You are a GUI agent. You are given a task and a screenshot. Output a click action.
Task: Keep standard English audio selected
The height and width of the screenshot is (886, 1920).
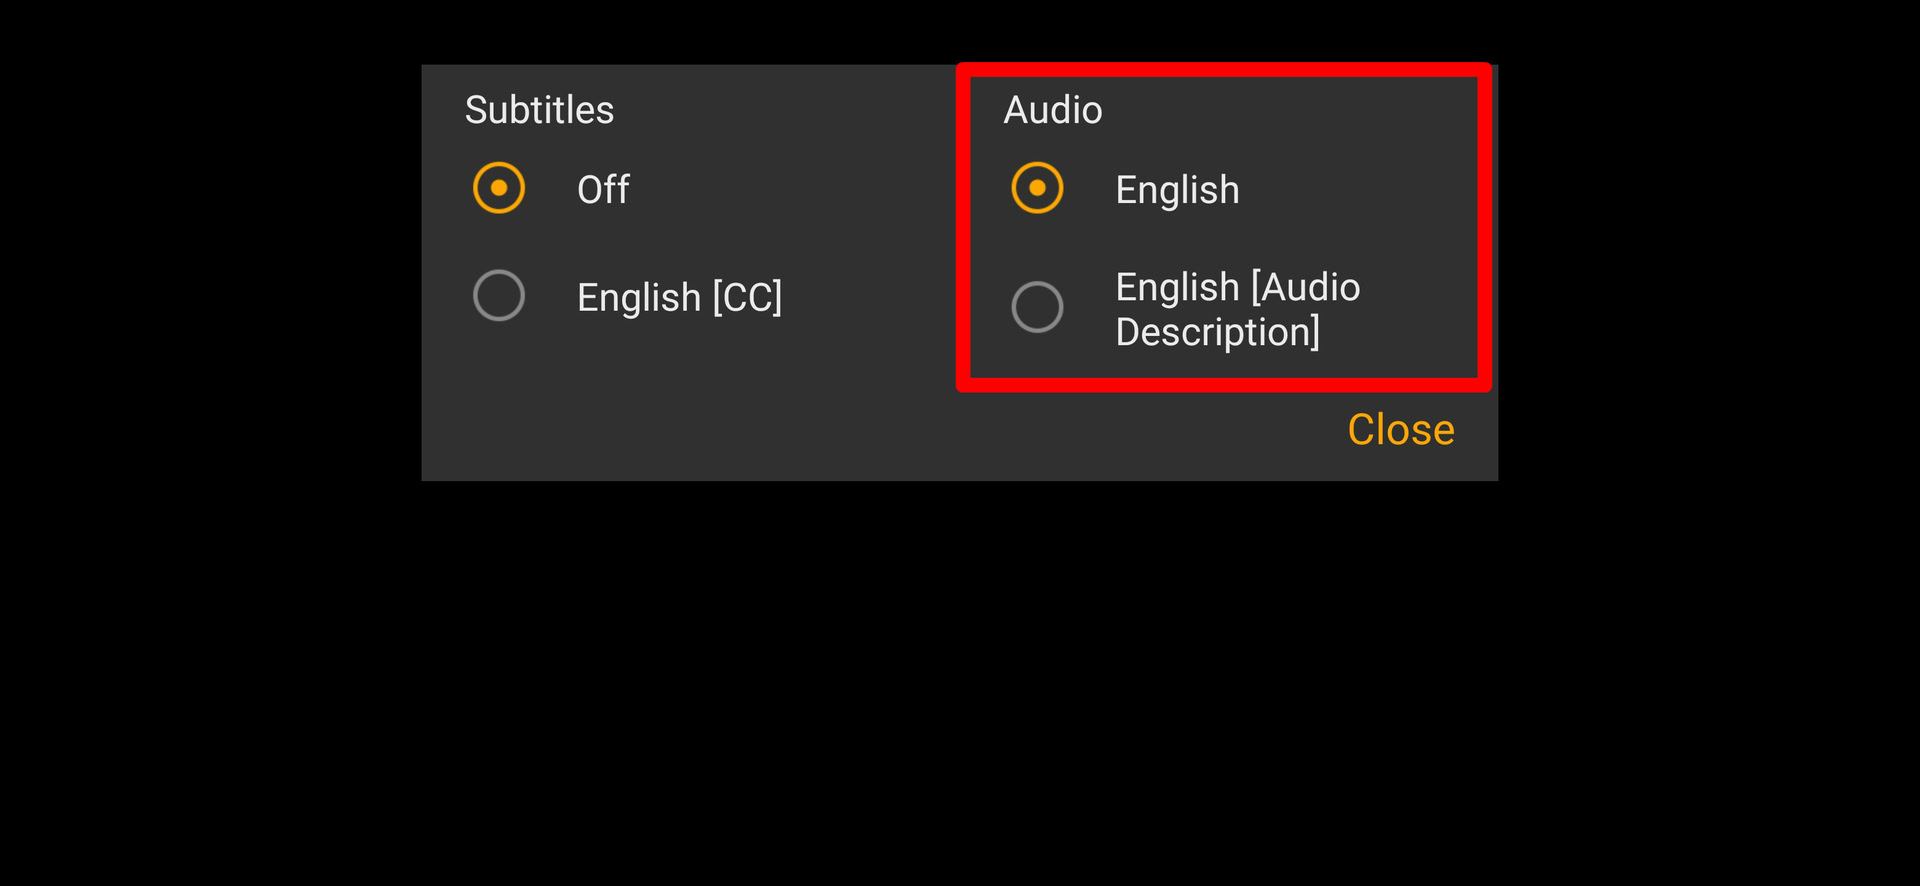pos(1037,188)
